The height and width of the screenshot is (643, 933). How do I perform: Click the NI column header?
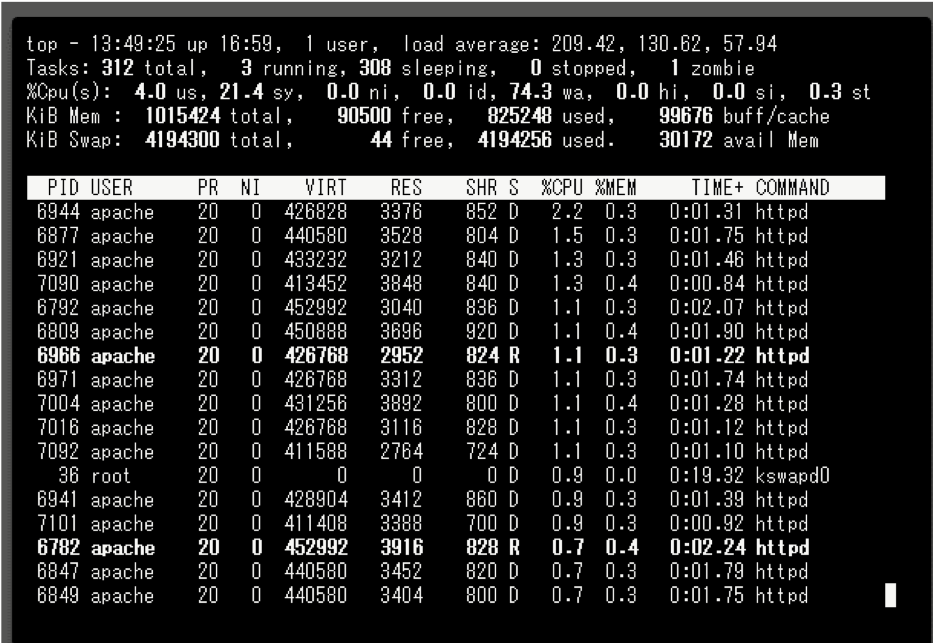coord(251,188)
